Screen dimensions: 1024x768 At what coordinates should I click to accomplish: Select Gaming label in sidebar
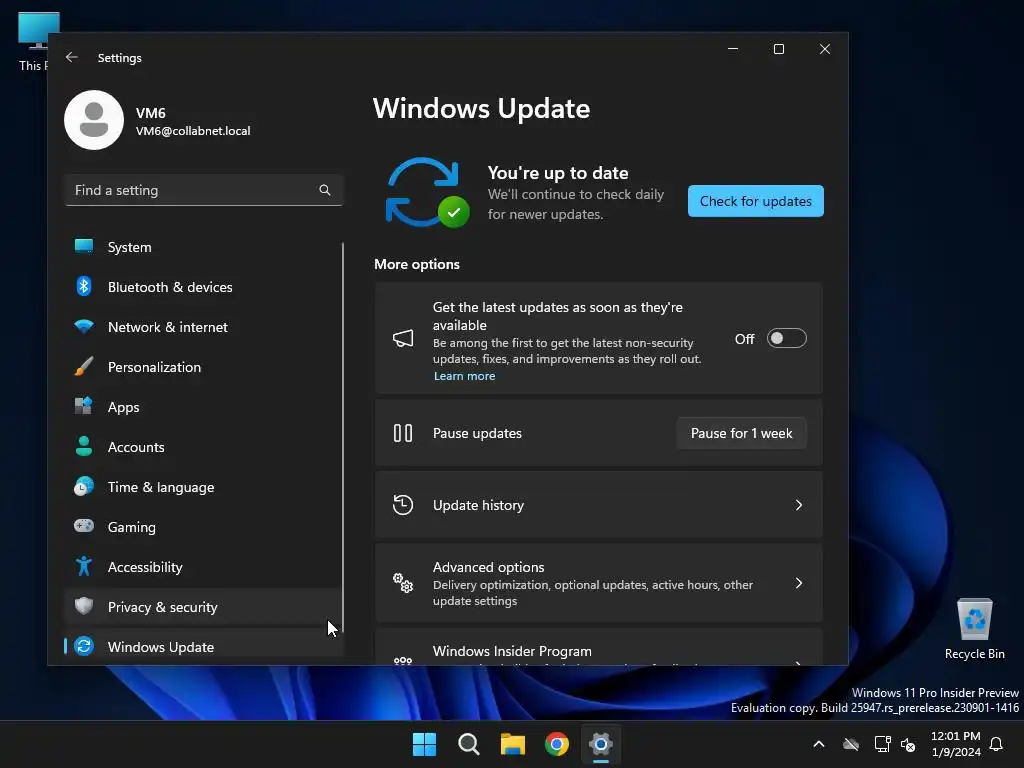(131, 527)
